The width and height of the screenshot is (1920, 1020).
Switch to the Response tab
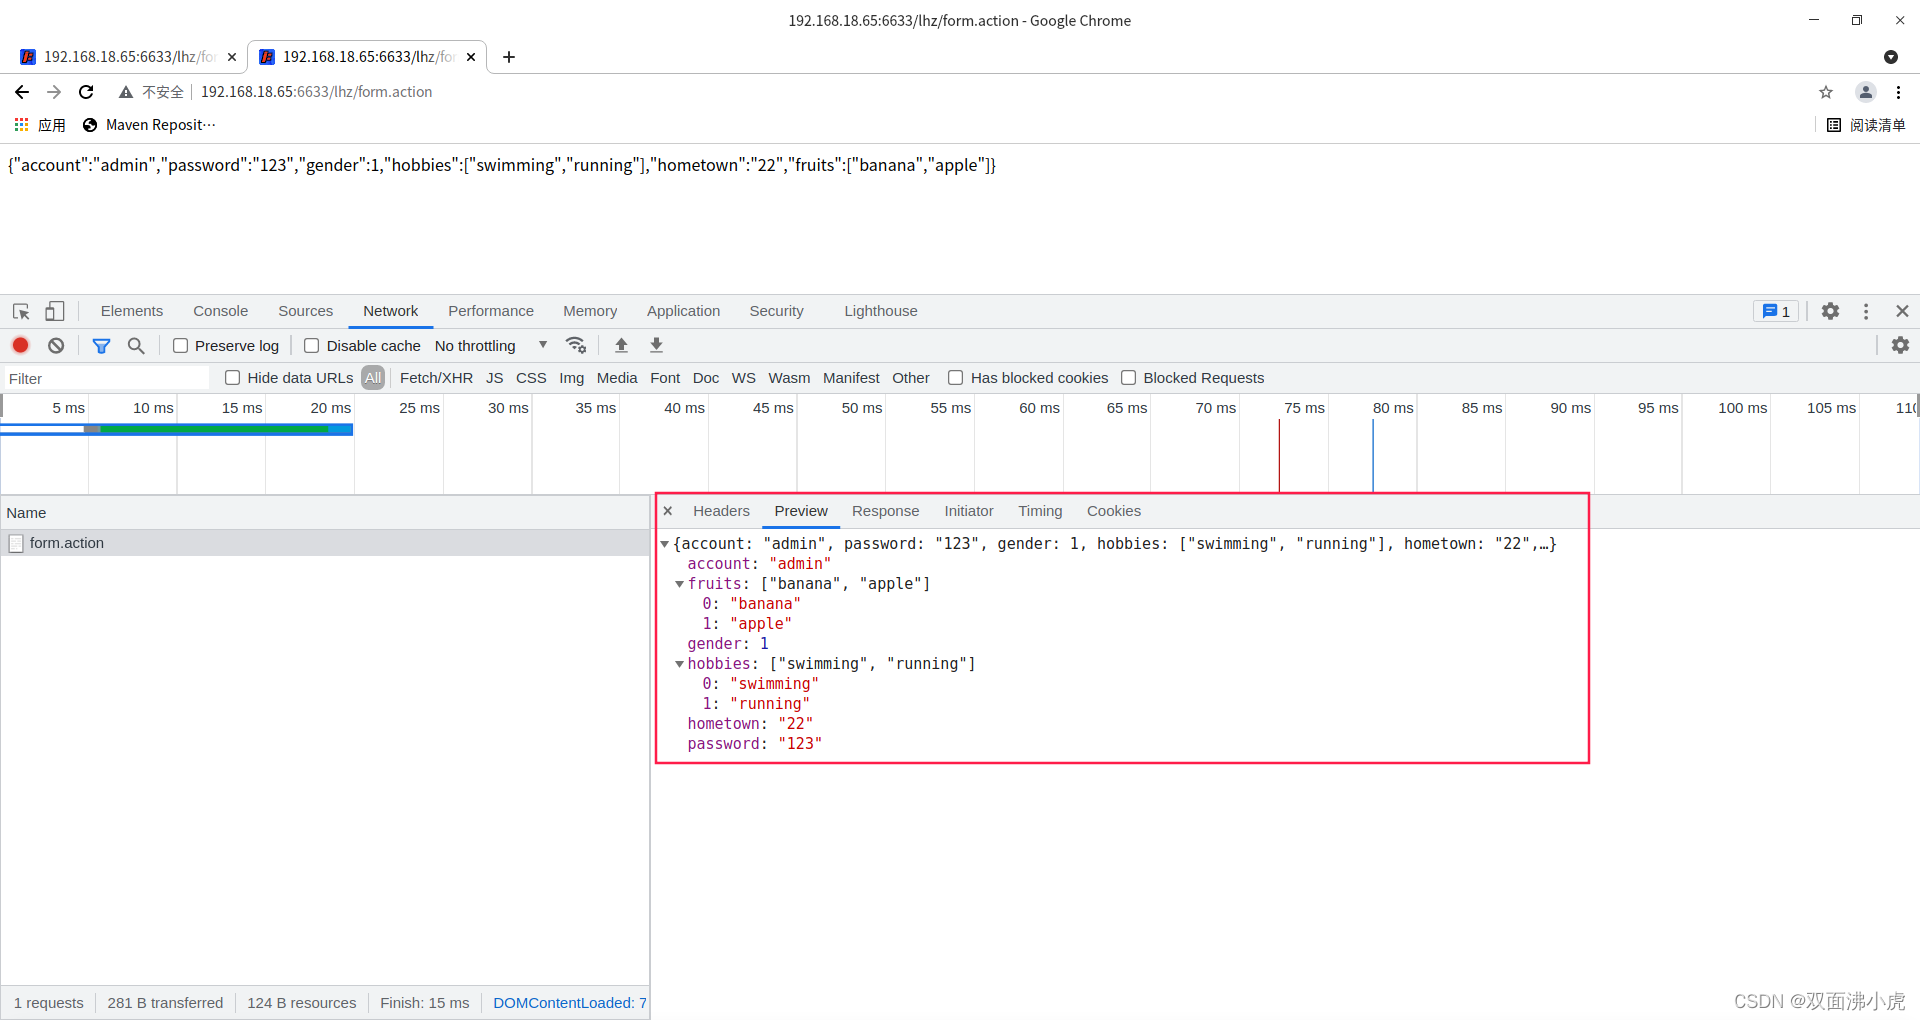pyautogui.click(x=885, y=511)
